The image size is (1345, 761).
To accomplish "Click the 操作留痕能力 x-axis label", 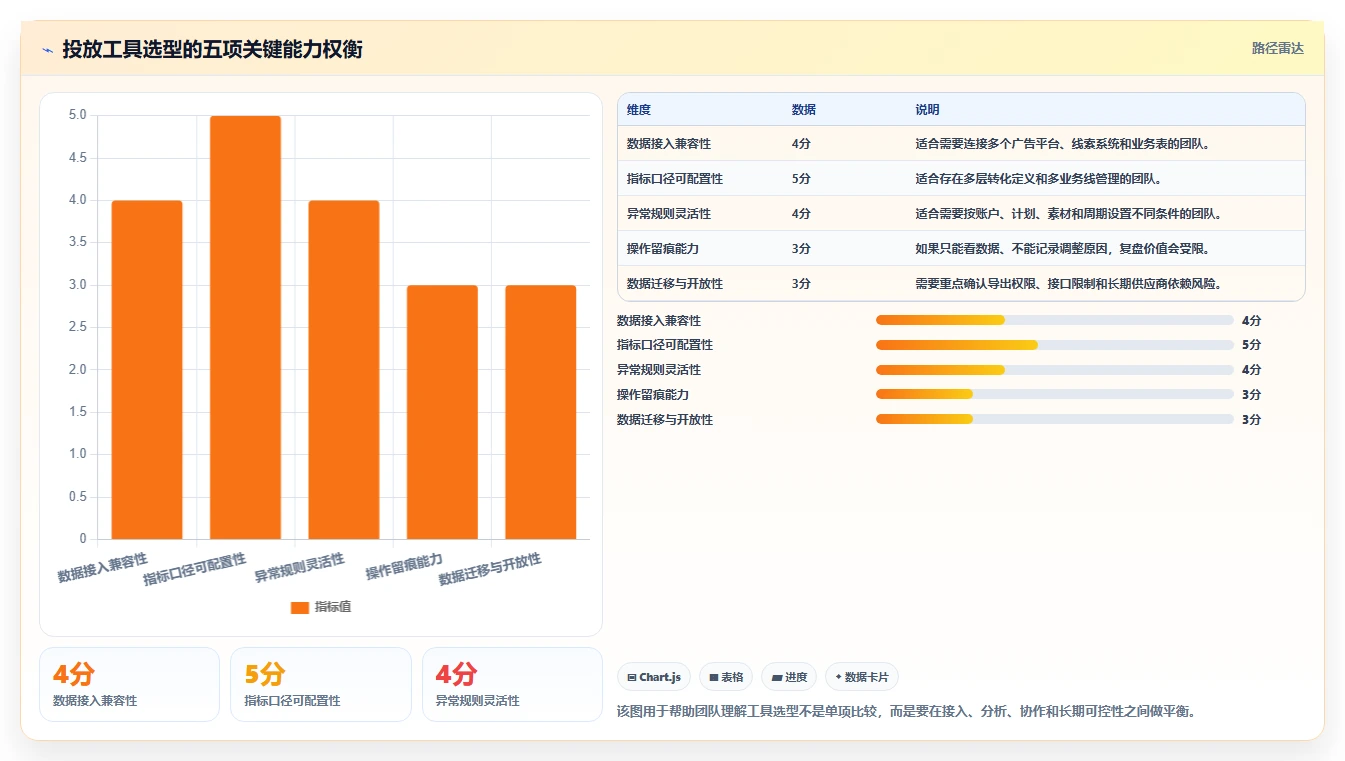I will pos(404,566).
